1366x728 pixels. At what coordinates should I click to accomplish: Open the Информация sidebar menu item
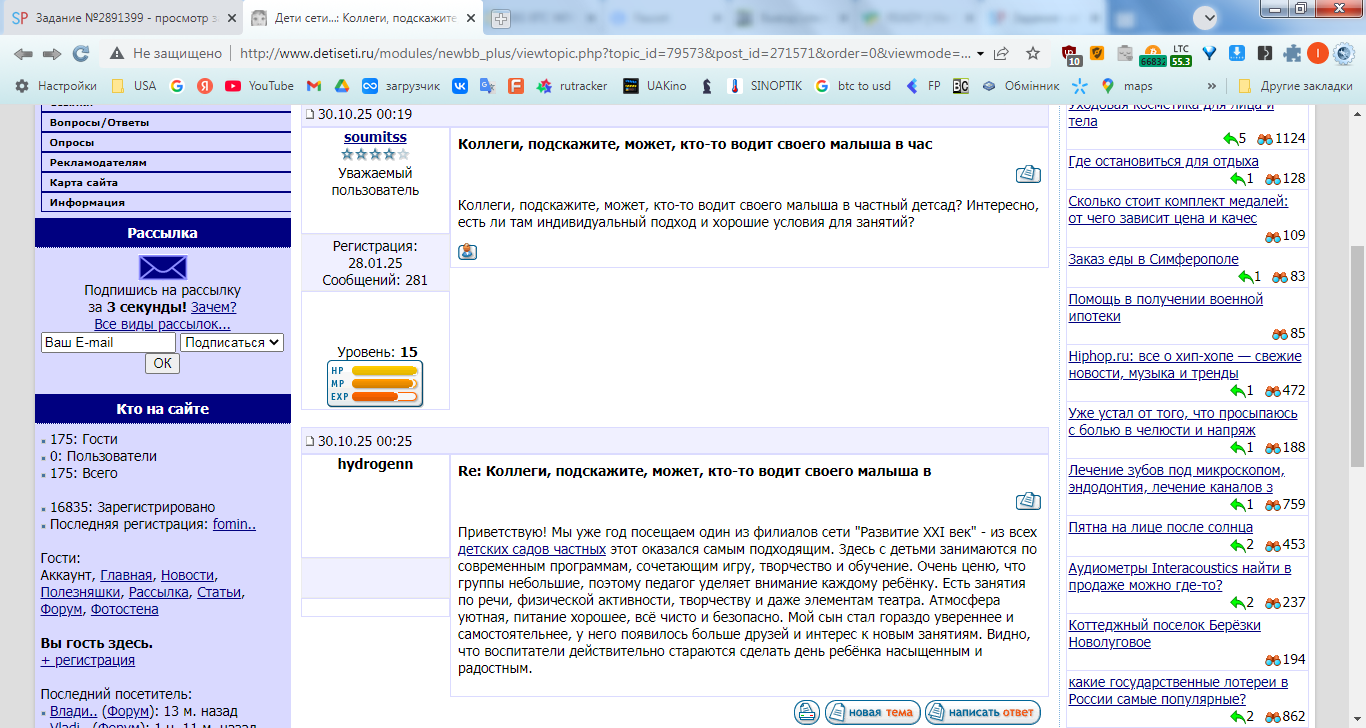166,202
